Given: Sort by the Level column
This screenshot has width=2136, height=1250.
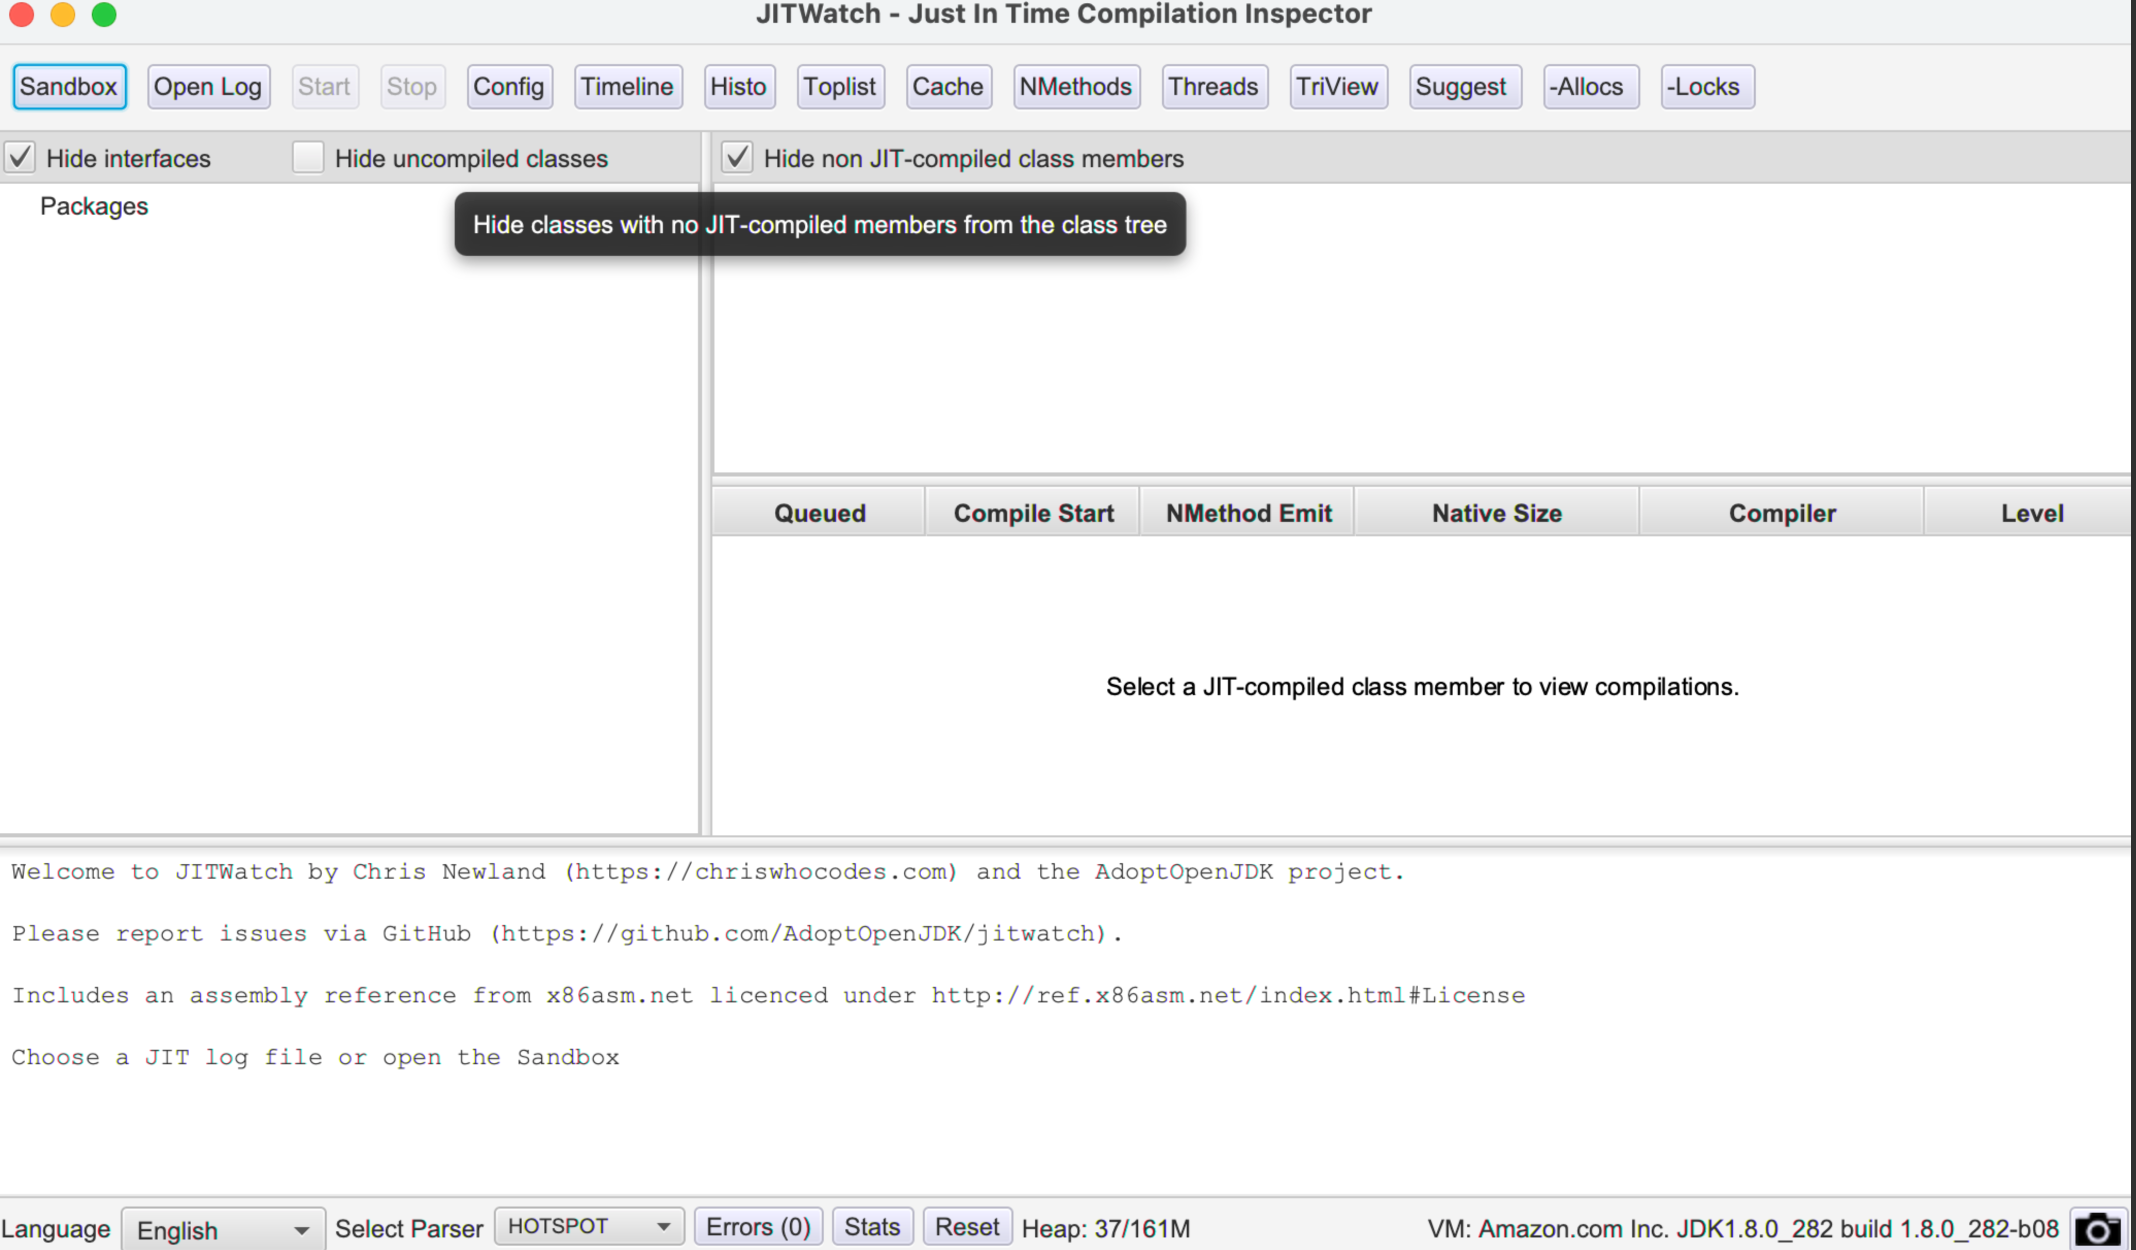Looking at the screenshot, I should [2030, 513].
